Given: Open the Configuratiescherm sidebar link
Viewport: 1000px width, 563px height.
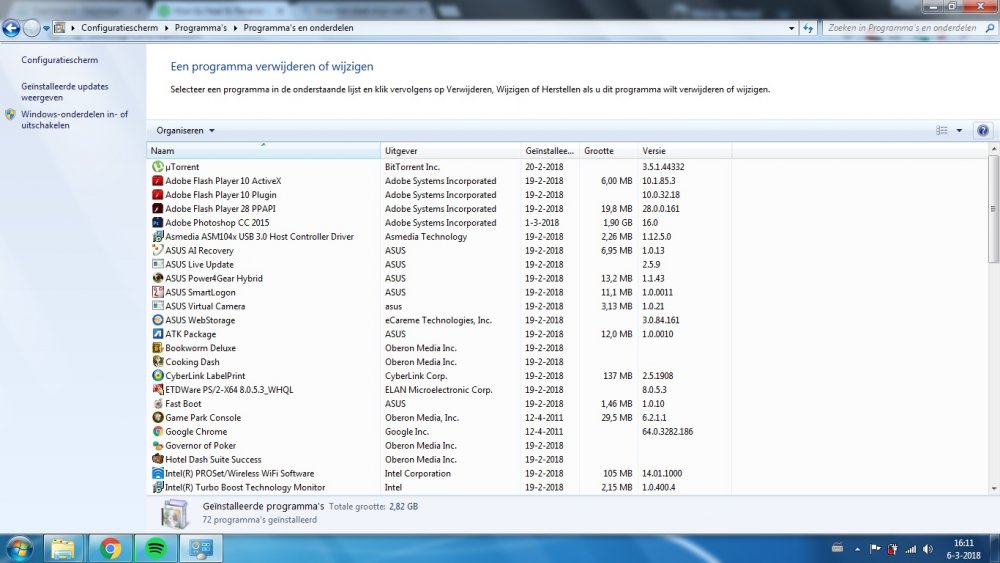Looking at the screenshot, I should 60,61.
